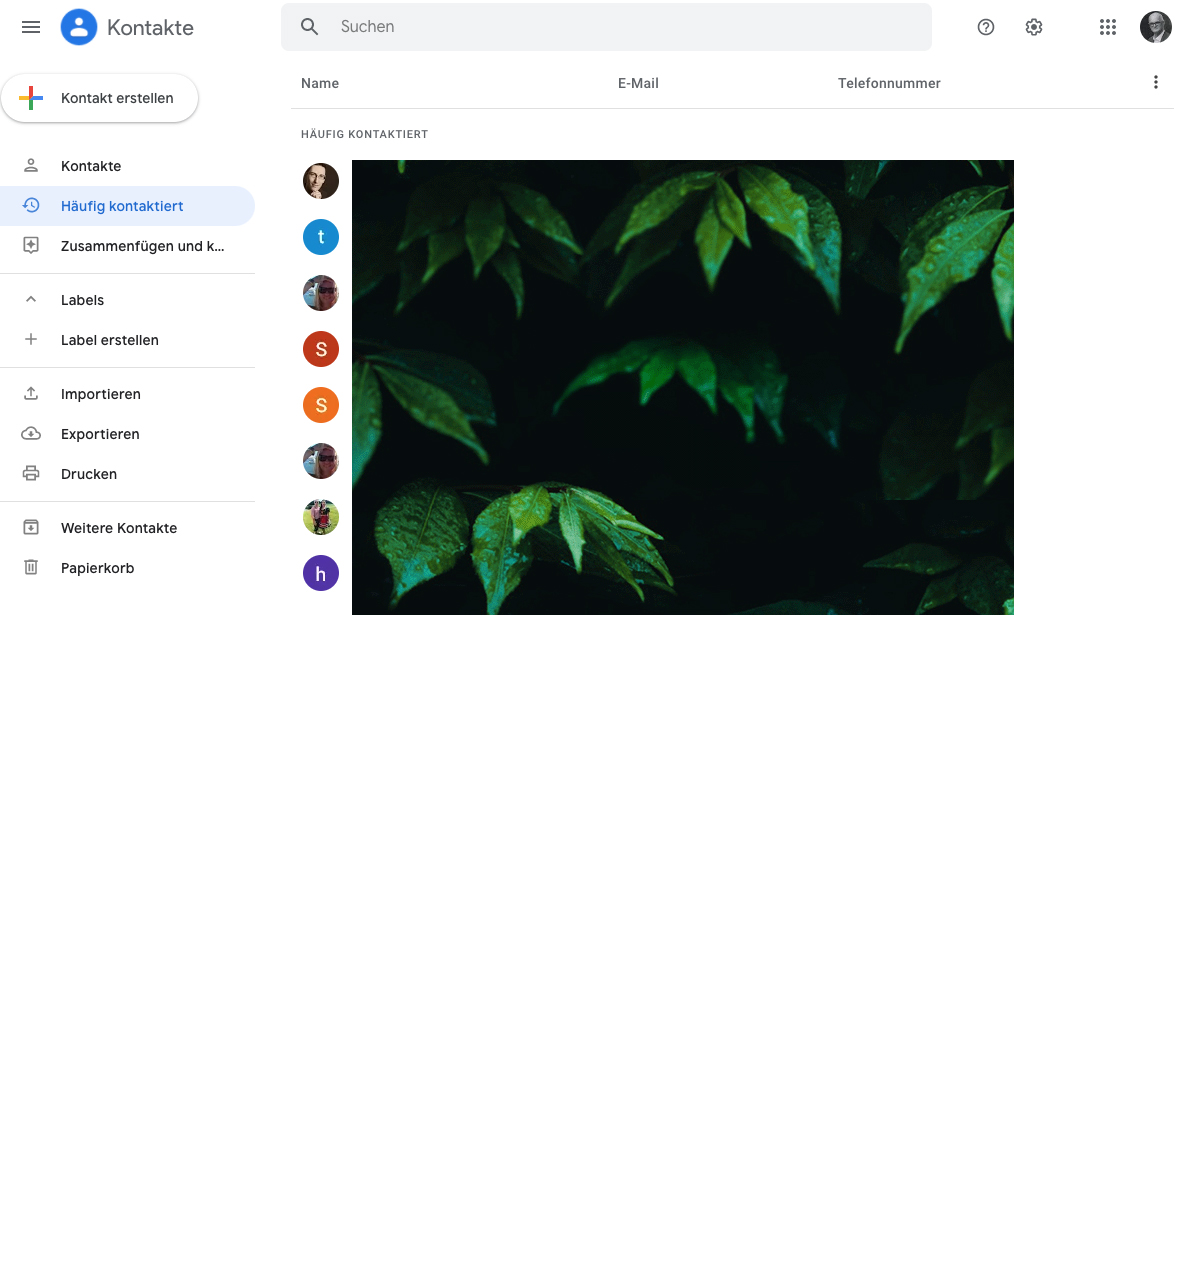Click the printer icon beside Drucken

pos(31,473)
